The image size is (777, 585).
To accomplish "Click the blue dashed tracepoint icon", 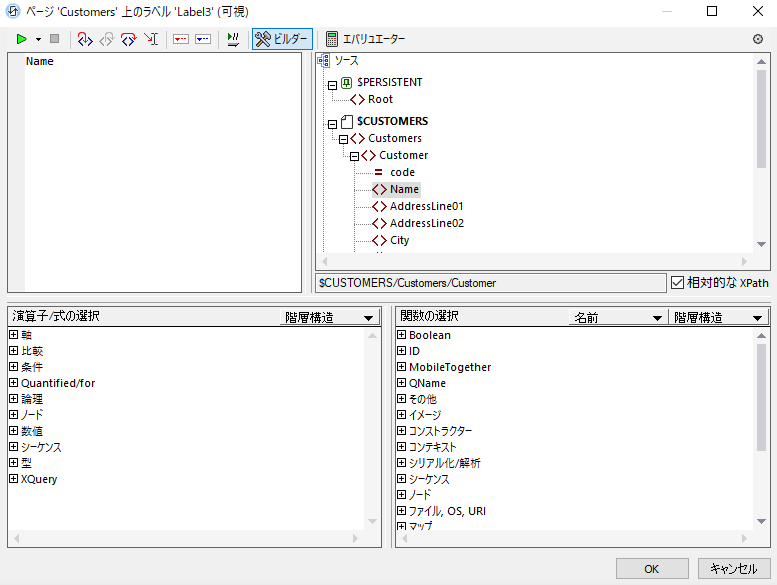I will [x=203, y=39].
